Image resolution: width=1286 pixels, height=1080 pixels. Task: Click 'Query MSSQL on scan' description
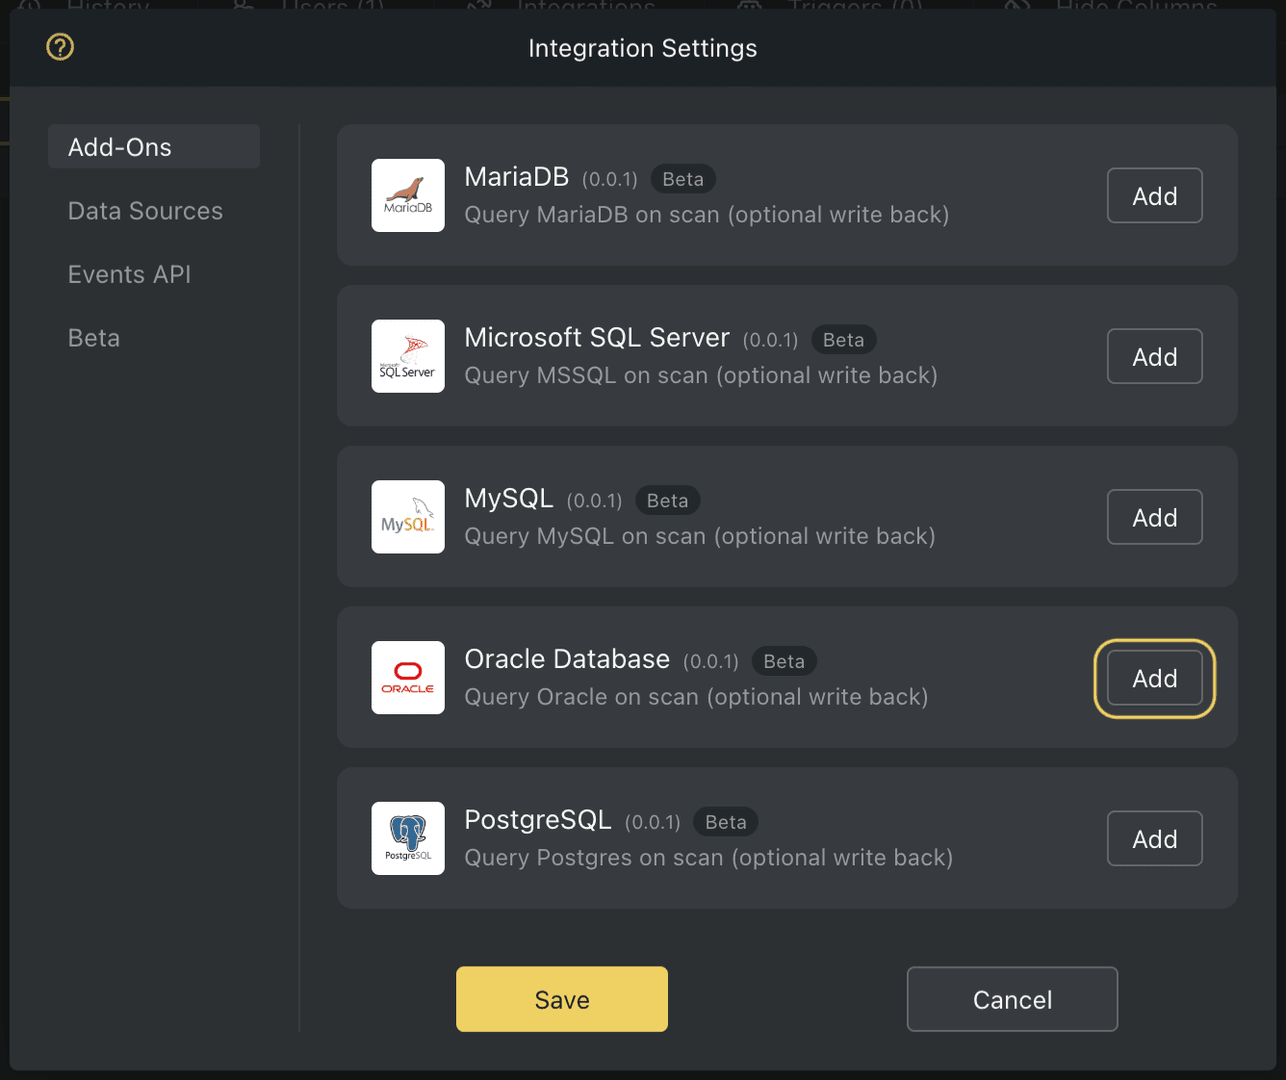[x=701, y=376]
